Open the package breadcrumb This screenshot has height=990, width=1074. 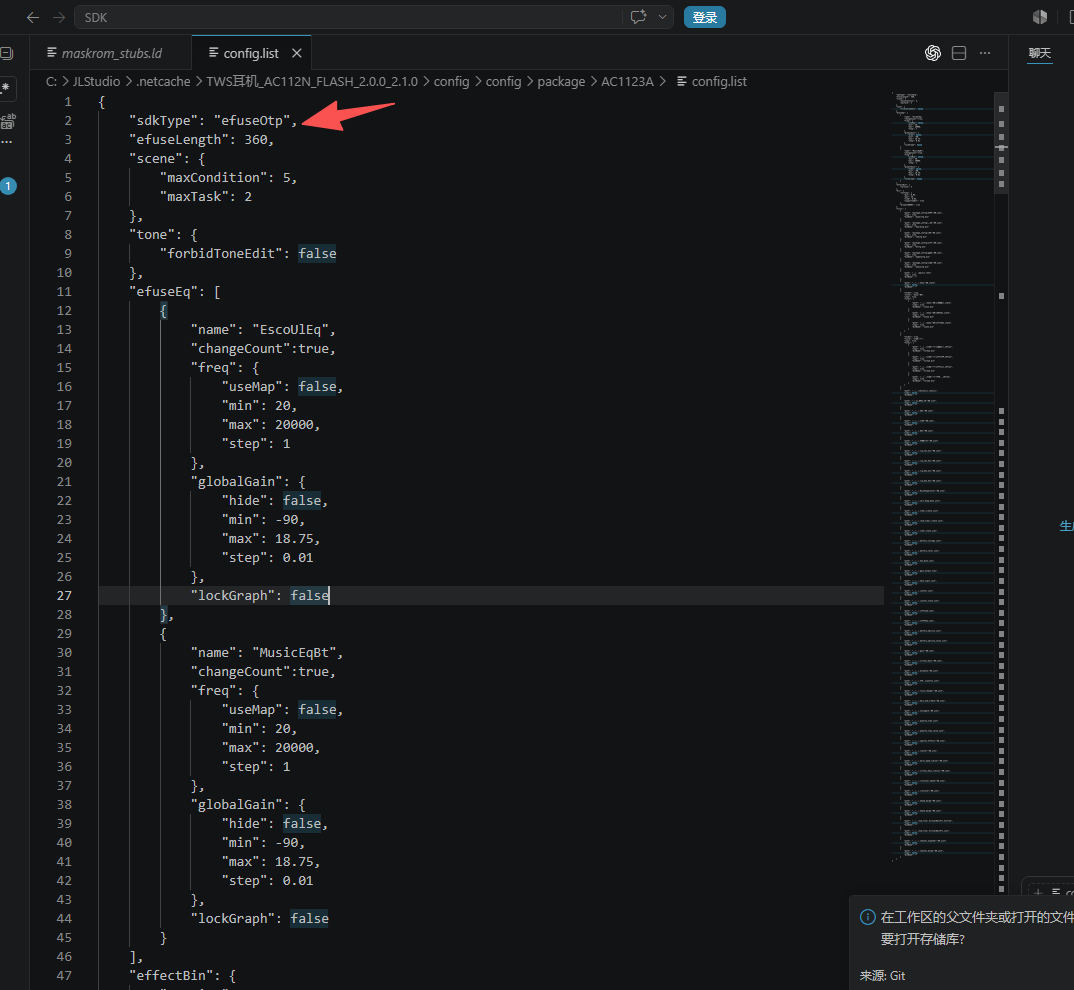(x=561, y=82)
